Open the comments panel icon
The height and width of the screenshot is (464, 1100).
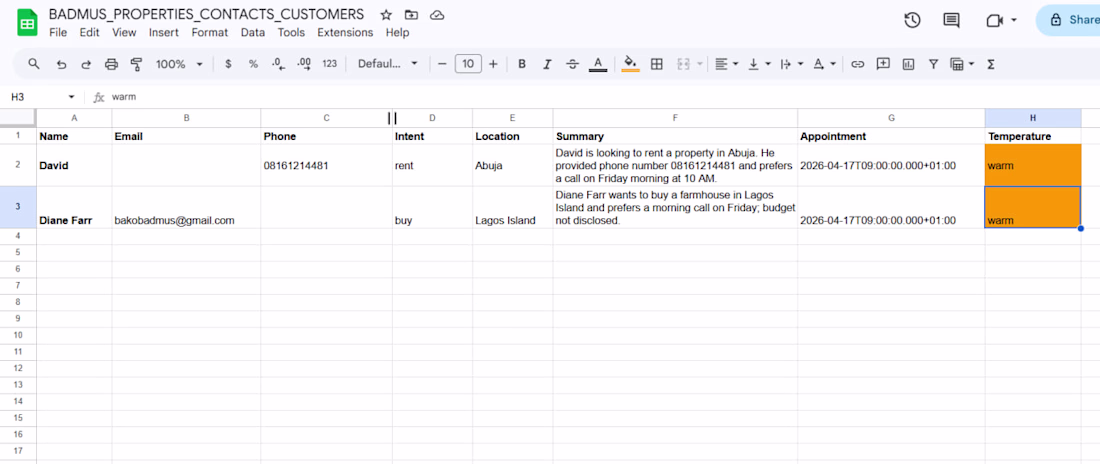[951, 20]
